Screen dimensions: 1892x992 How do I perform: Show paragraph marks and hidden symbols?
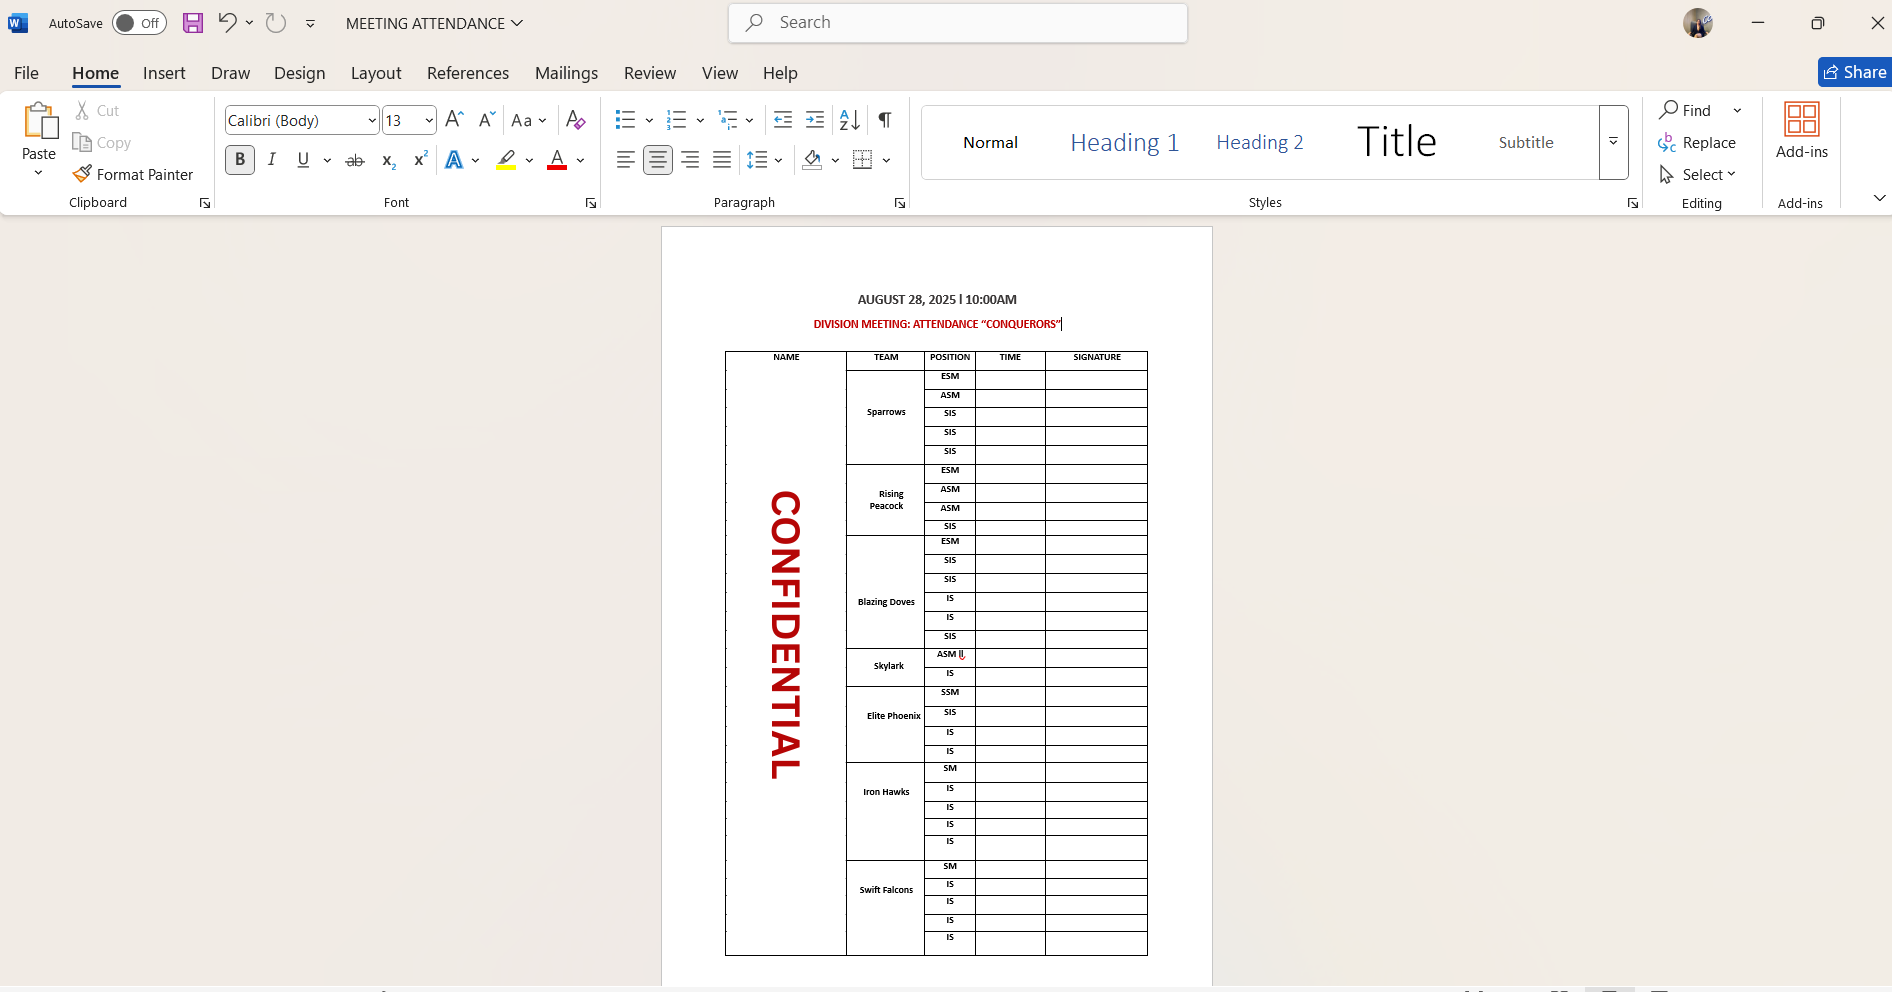[885, 120]
